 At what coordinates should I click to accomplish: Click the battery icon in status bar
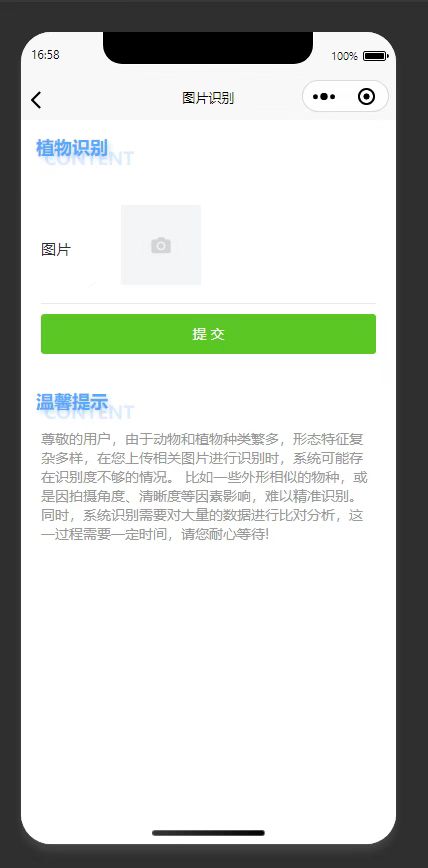pyautogui.click(x=375, y=56)
